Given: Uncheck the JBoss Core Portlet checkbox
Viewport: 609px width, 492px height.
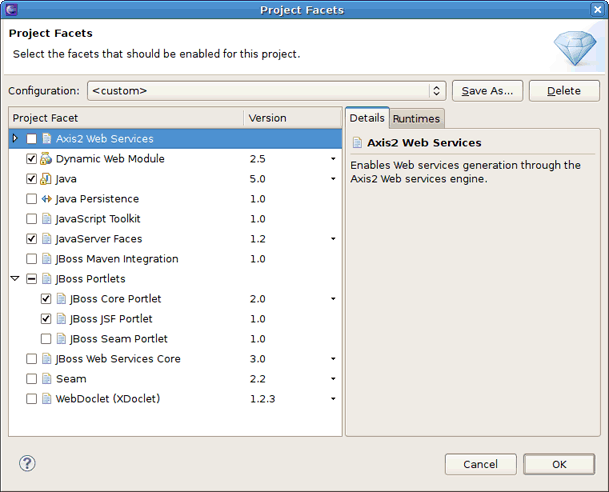Looking at the screenshot, I should coord(46,299).
